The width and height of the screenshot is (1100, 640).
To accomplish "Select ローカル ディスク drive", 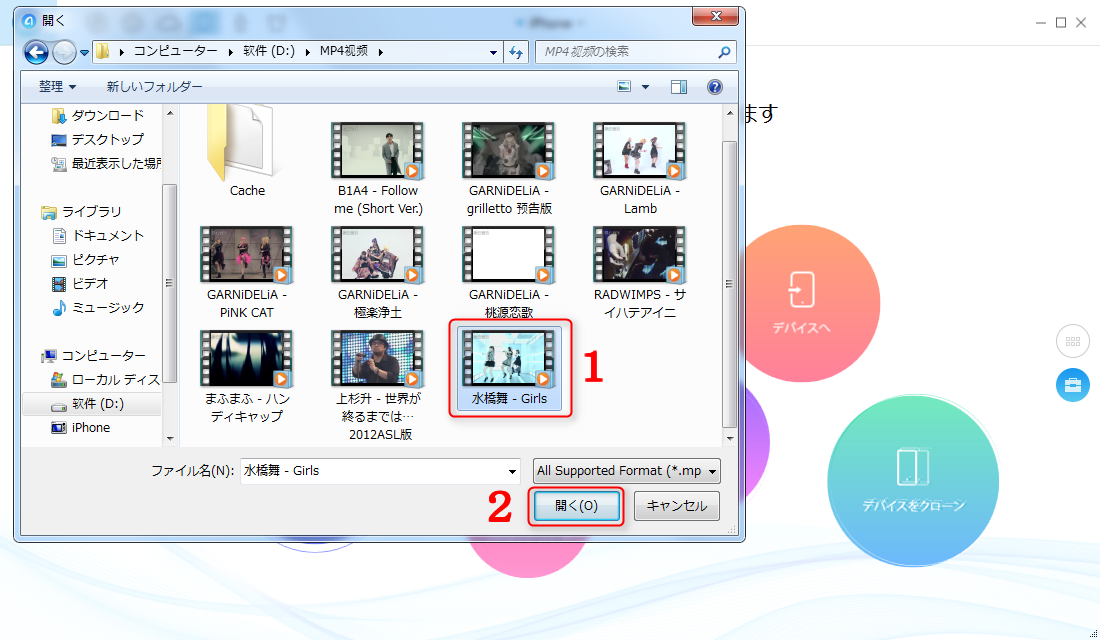I will (105, 380).
